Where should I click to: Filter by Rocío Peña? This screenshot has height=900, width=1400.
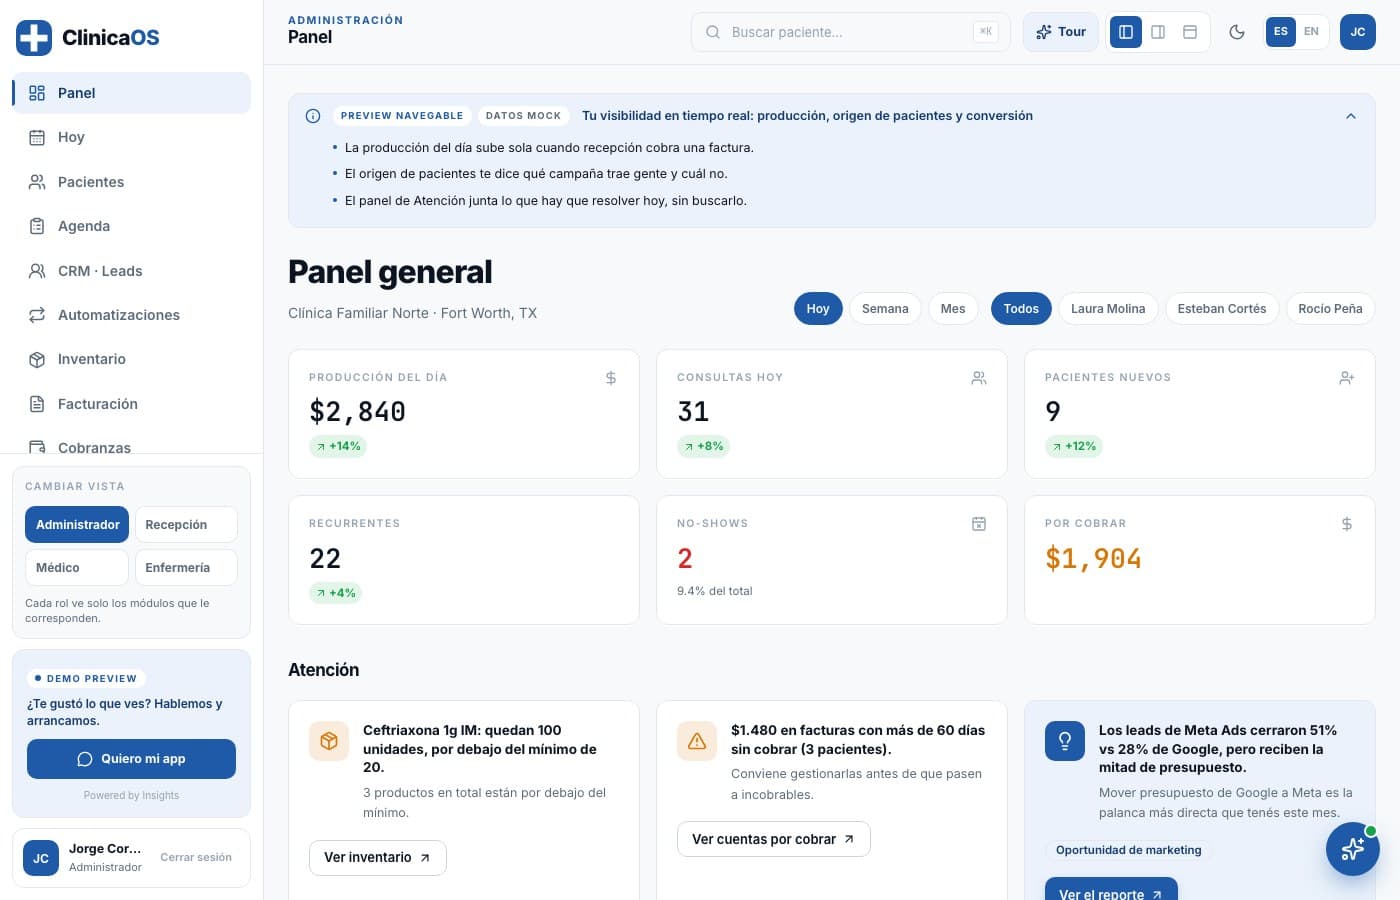1330,309
